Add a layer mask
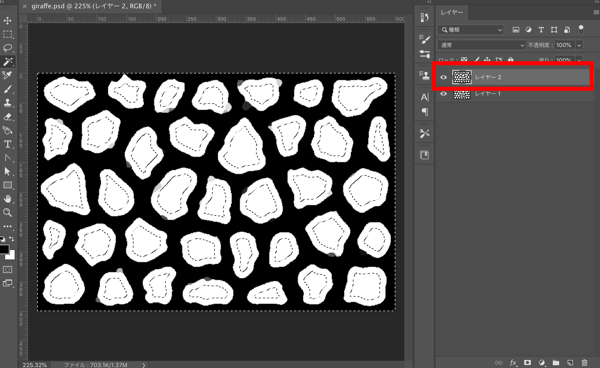600x368 pixels. pyautogui.click(x=527, y=363)
